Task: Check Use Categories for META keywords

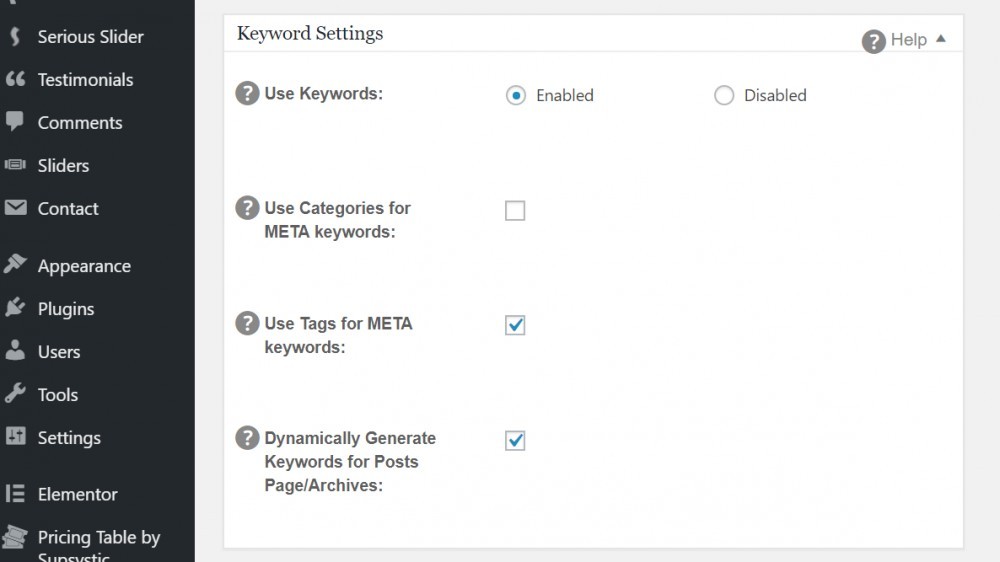Action: [x=515, y=211]
